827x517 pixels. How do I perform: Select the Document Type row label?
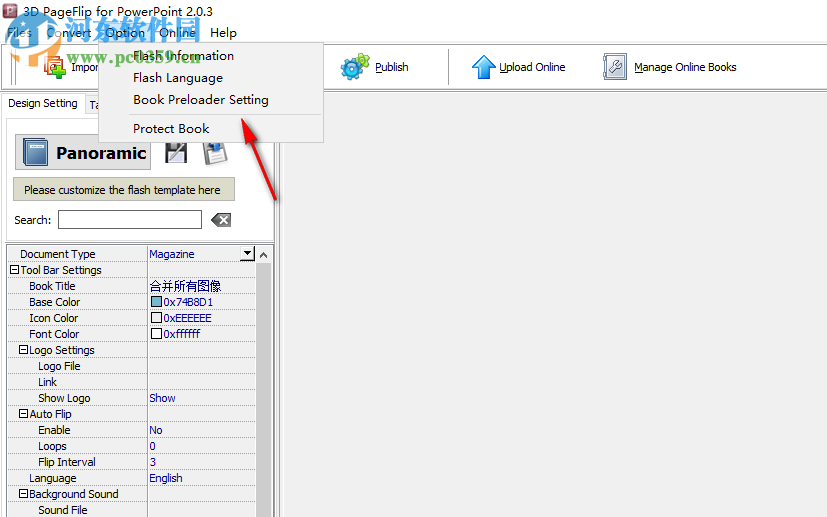coord(57,254)
